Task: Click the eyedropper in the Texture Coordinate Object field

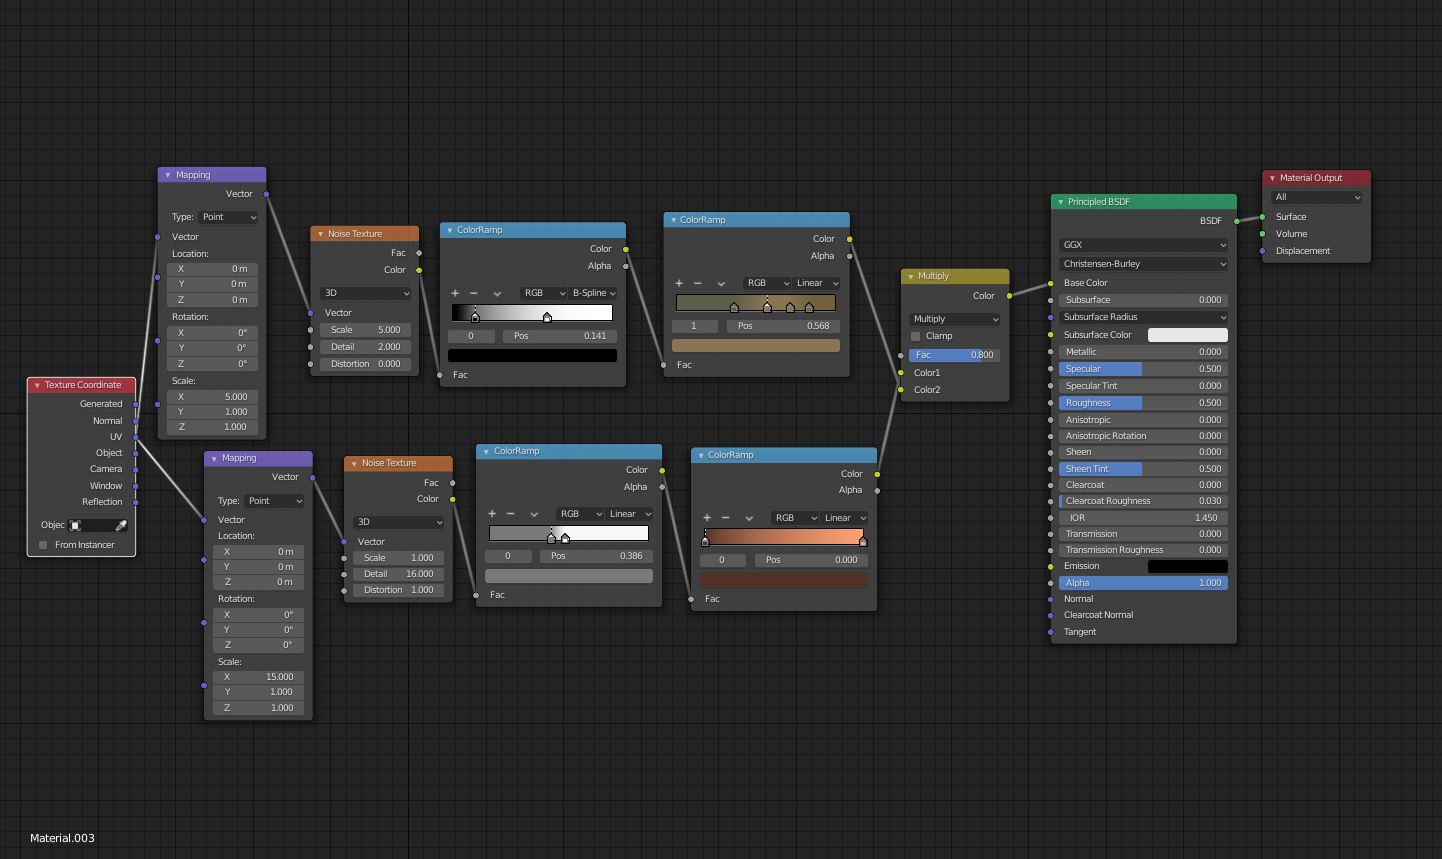Action: pyautogui.click(x=123, y=524)
